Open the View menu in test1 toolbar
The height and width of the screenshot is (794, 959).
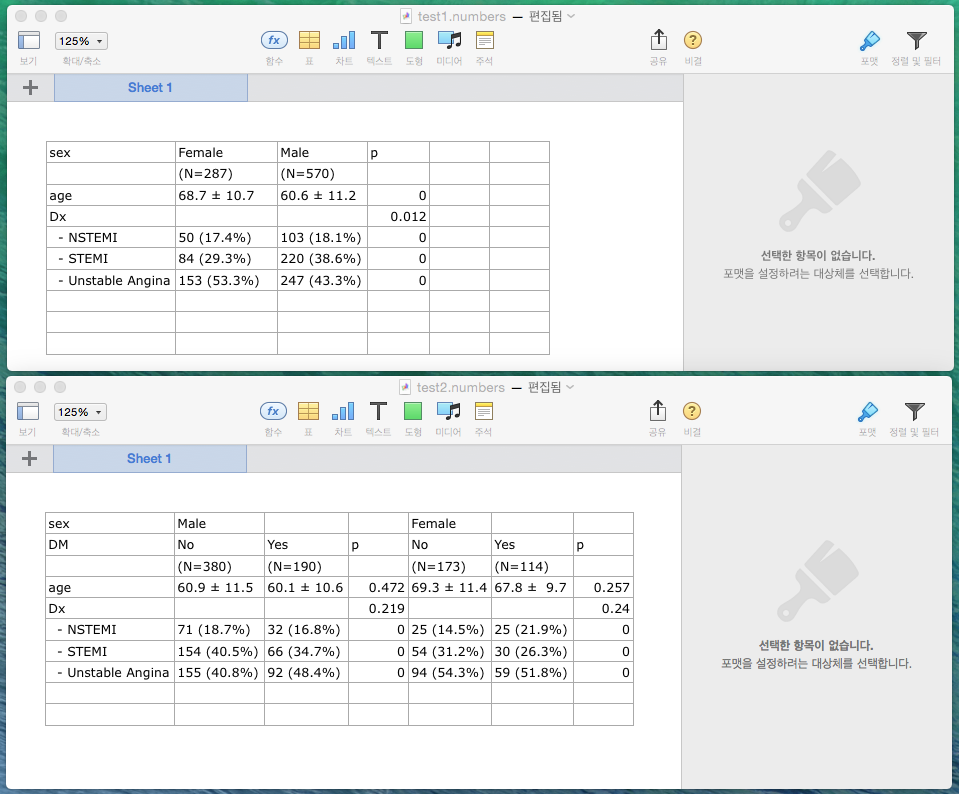(28, 41)
